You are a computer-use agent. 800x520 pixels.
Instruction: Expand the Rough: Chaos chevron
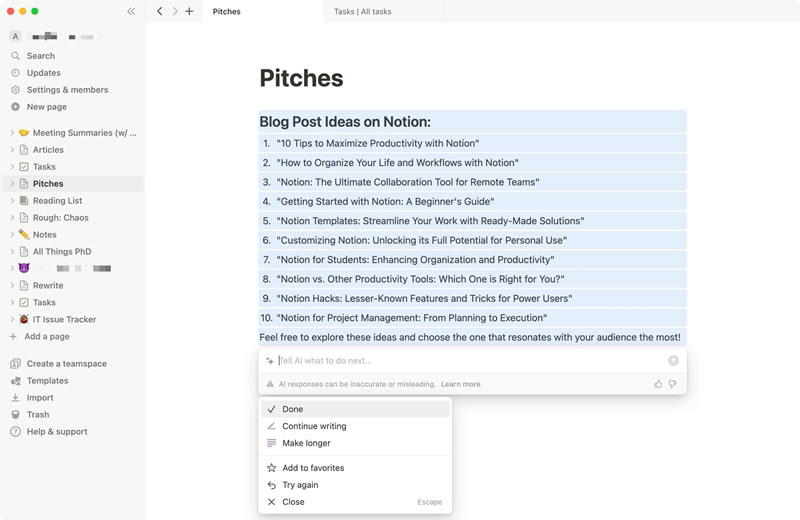(x=12, y=217)
